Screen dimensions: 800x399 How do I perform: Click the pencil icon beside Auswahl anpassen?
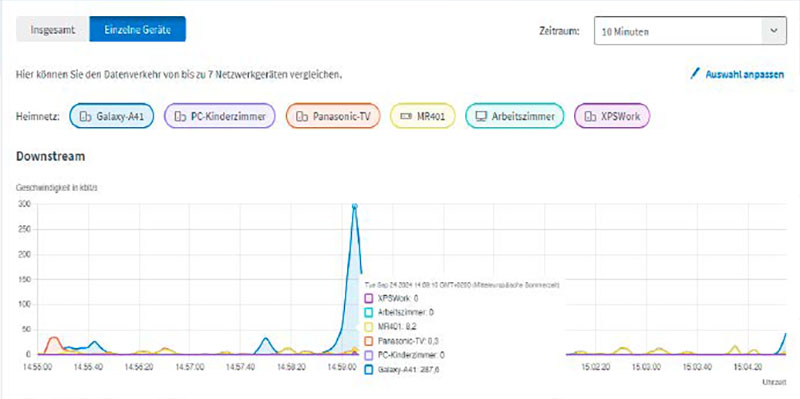pyautogui.click(x=694, y=74)
